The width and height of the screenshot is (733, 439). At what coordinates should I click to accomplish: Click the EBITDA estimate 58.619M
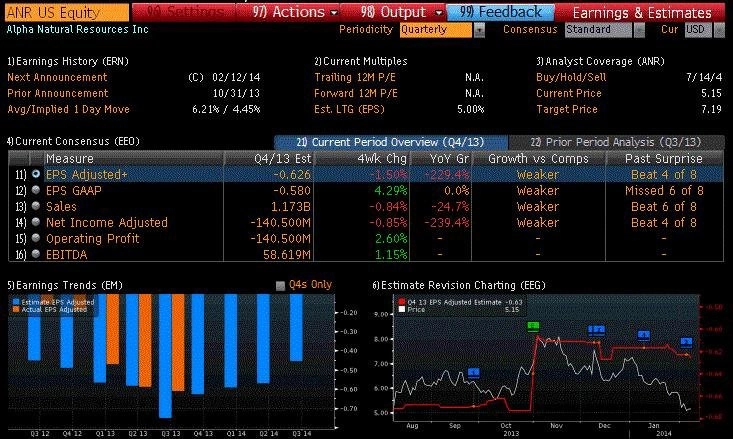point(285,254)
